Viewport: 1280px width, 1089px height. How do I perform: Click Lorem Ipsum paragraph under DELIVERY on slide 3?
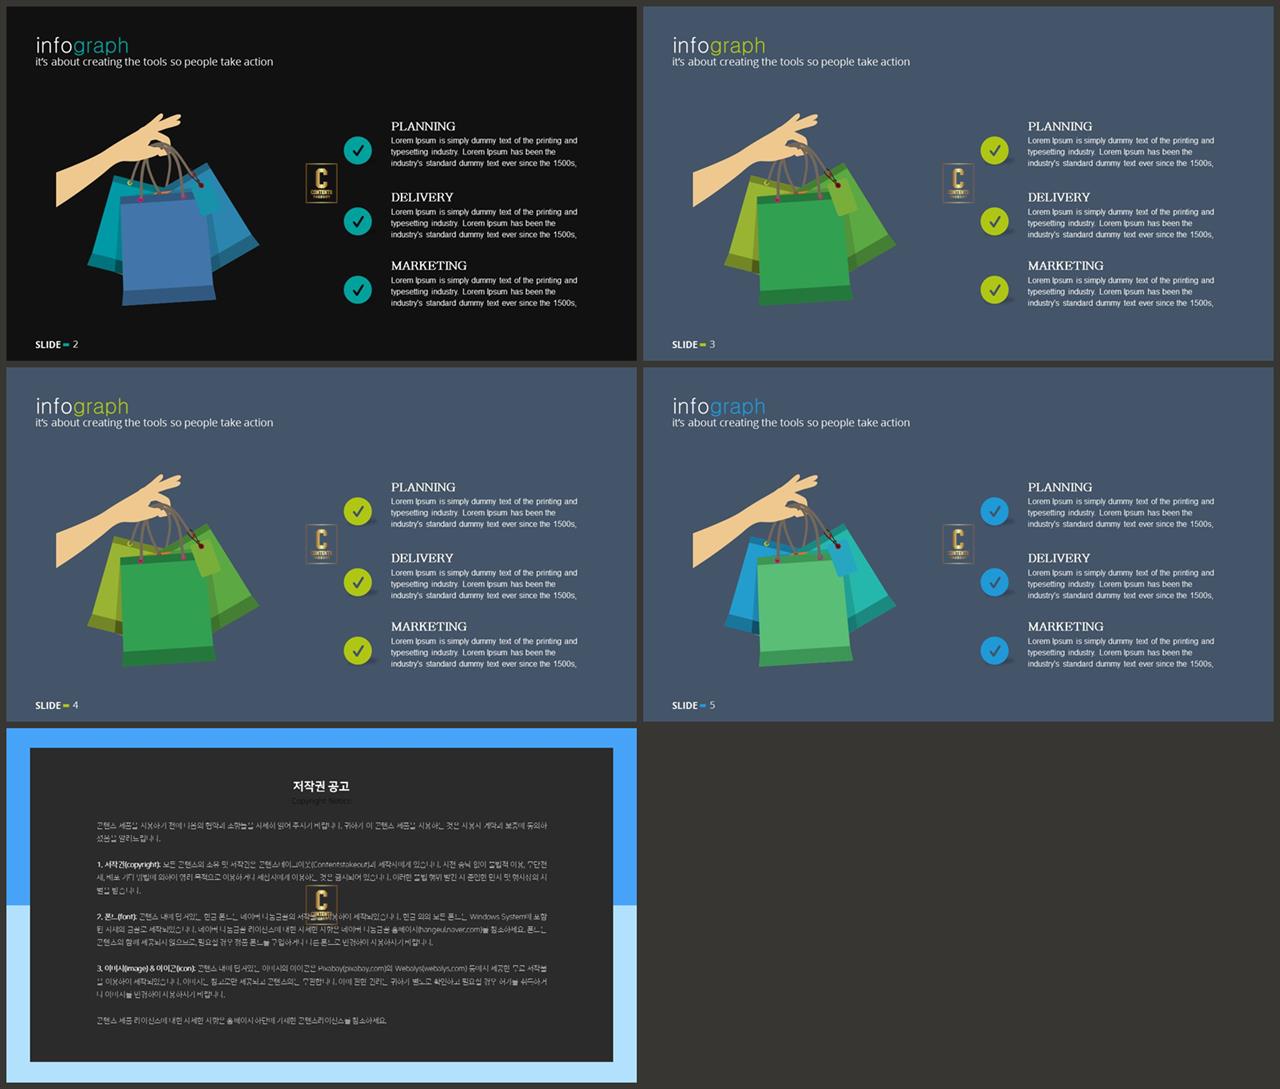click(x=1121, y=223)
